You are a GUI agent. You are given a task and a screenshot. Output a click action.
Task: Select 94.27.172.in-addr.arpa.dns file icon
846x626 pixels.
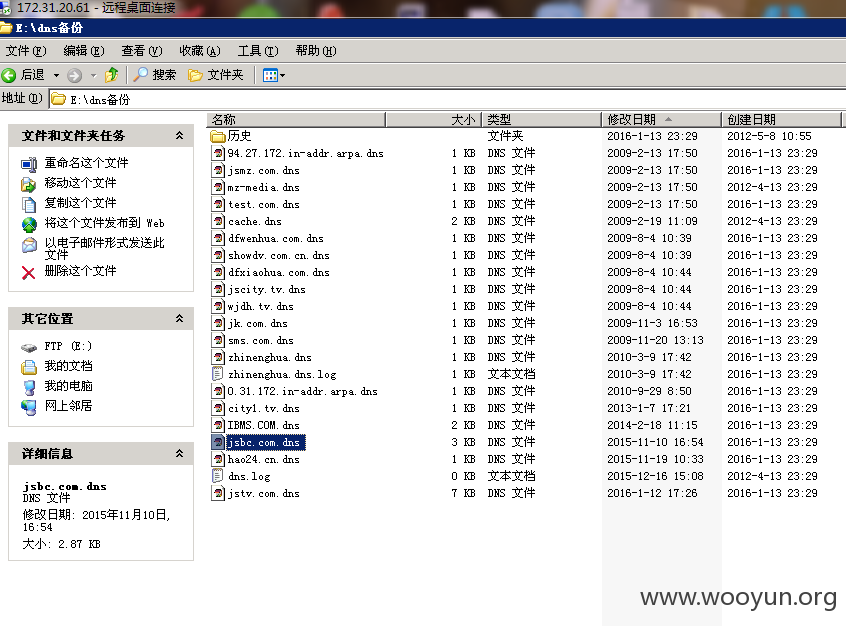[218, 153]
